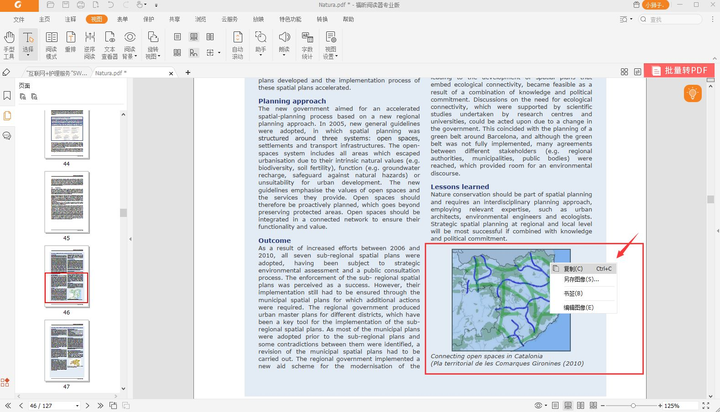The height and width of the screenshot is (412, 720).
Task: Switch to continuous facing layout in ribbon
Action: pyautogui.click(x=177, y=53)
